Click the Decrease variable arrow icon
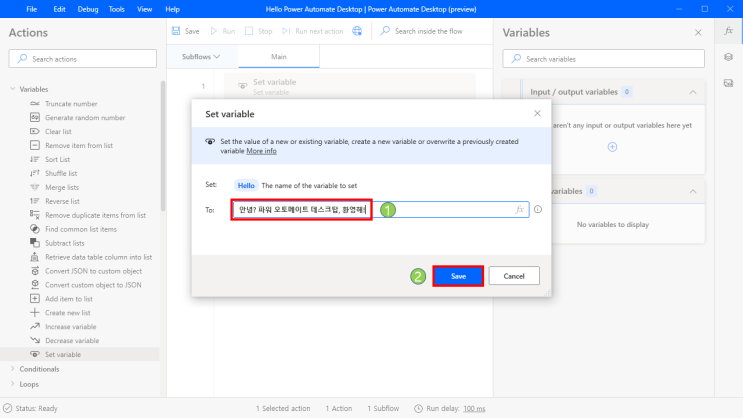This screenshot has height=418, width=743. (x=35, y=340)
